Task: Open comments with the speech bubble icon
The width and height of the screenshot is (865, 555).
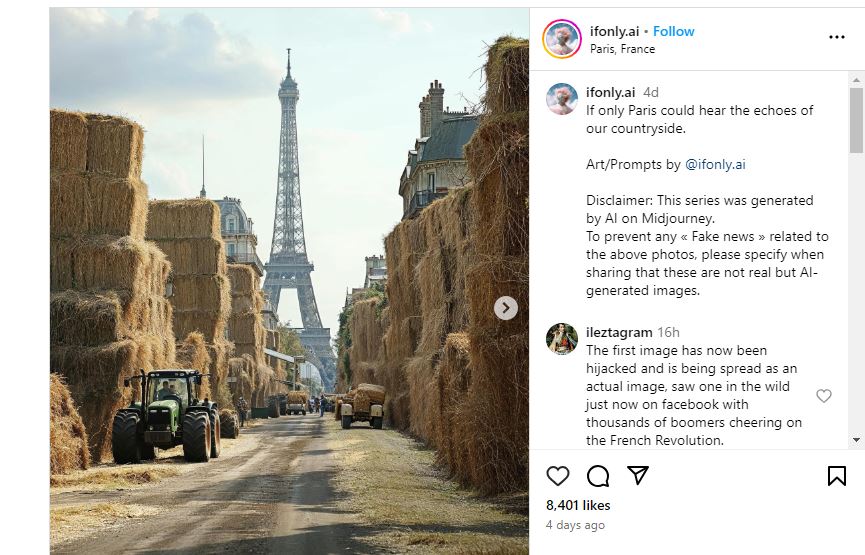Action: [598, 476]
